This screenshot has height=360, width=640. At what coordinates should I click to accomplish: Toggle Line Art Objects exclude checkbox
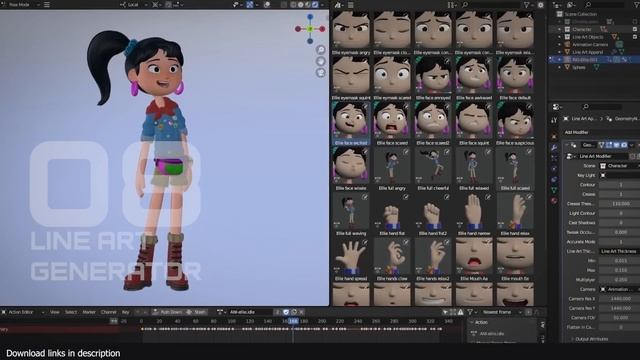click(x=635, y=37)
